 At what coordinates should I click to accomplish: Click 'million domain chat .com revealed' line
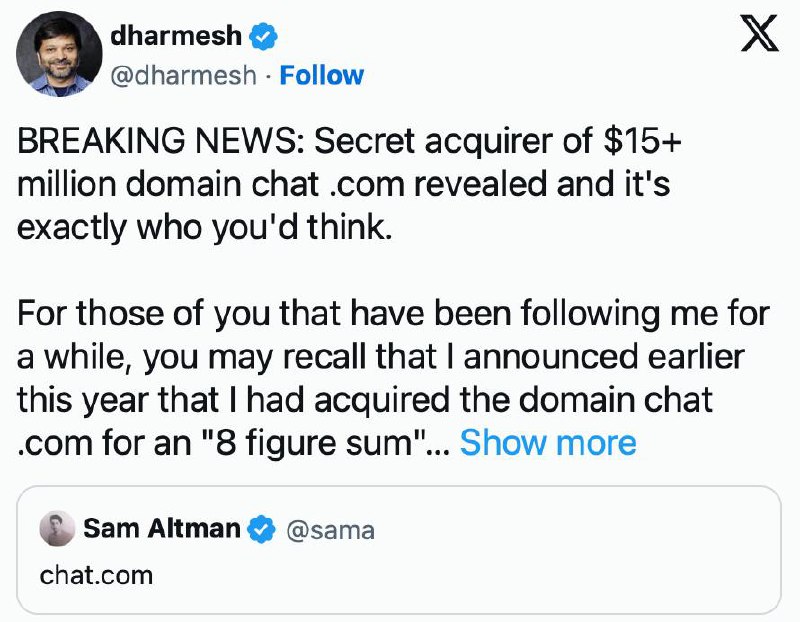[x=343, y=184]
